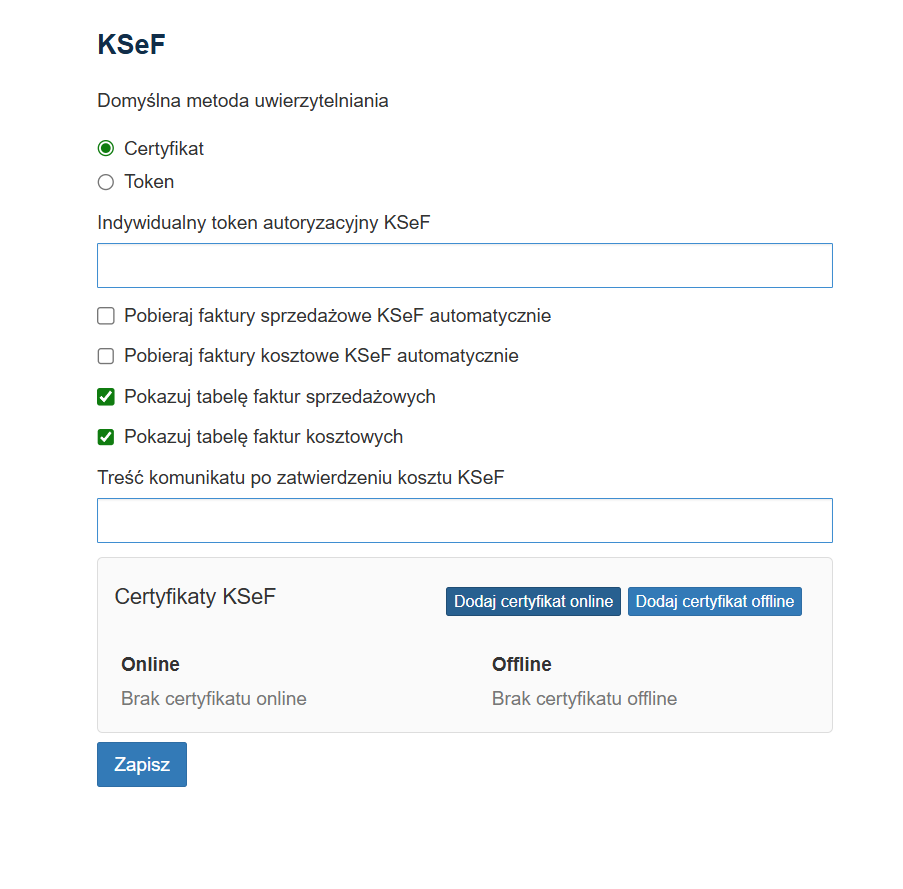The height and width of the screenshot is (889, 903).
Task: Enable automatic download of KSeF sales invoices
Action: tap(106, 316)
